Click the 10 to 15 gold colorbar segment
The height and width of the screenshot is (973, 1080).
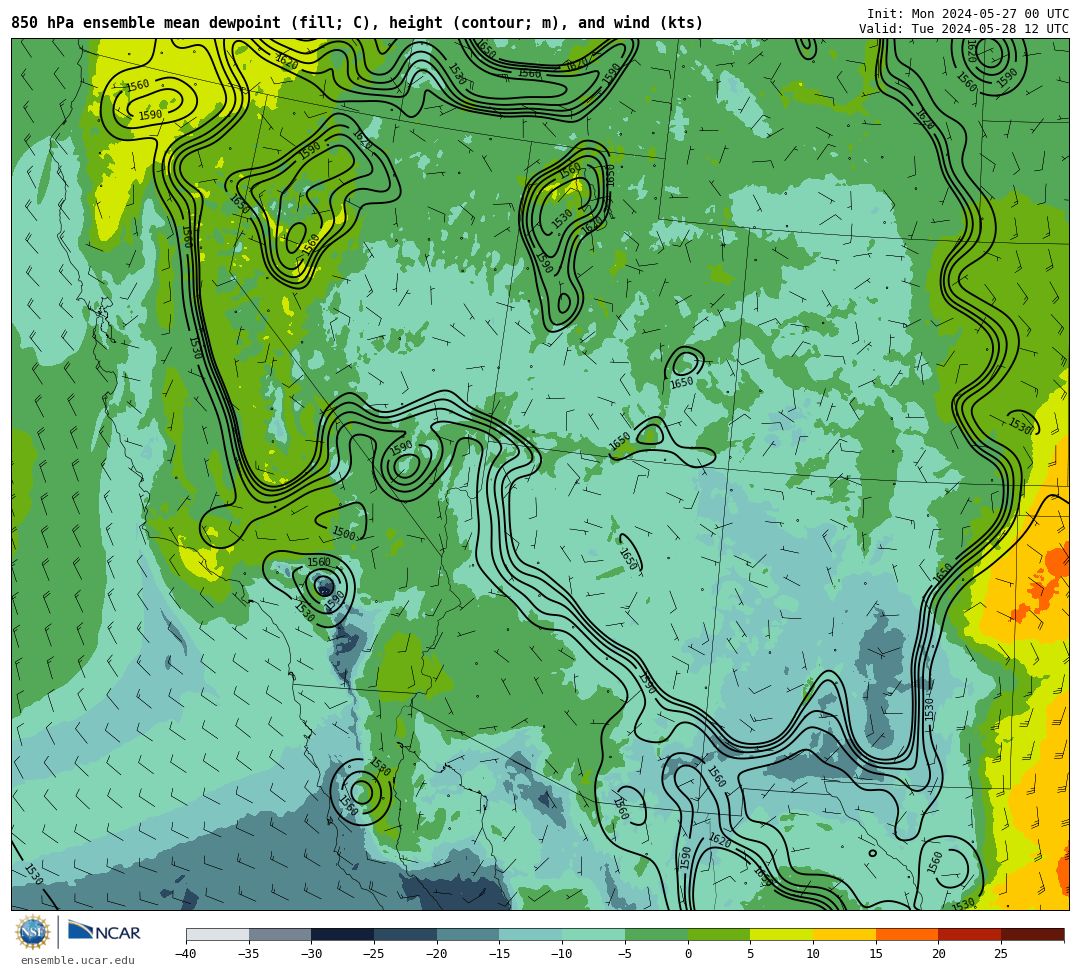(844, 934)
